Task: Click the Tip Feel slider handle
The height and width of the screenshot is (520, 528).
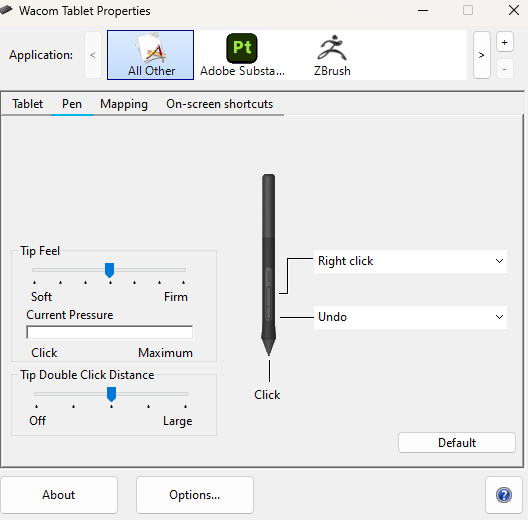Action: (109, 270)
